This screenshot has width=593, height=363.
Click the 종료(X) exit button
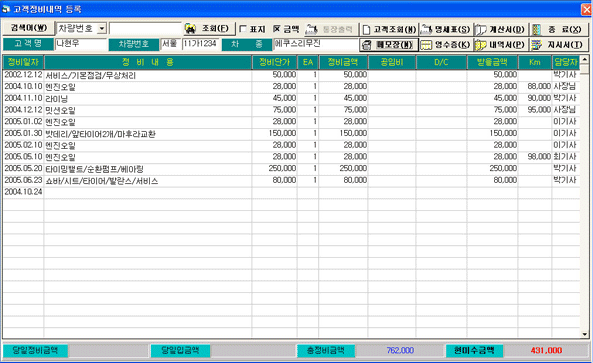(558, 29)
